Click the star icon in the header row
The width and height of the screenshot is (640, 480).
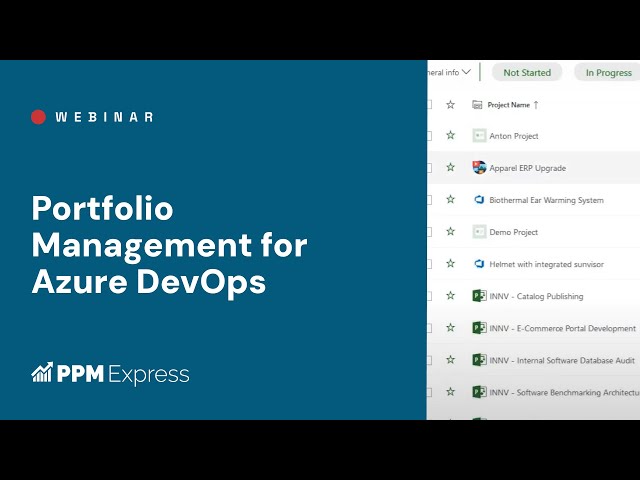coord(450,105)
